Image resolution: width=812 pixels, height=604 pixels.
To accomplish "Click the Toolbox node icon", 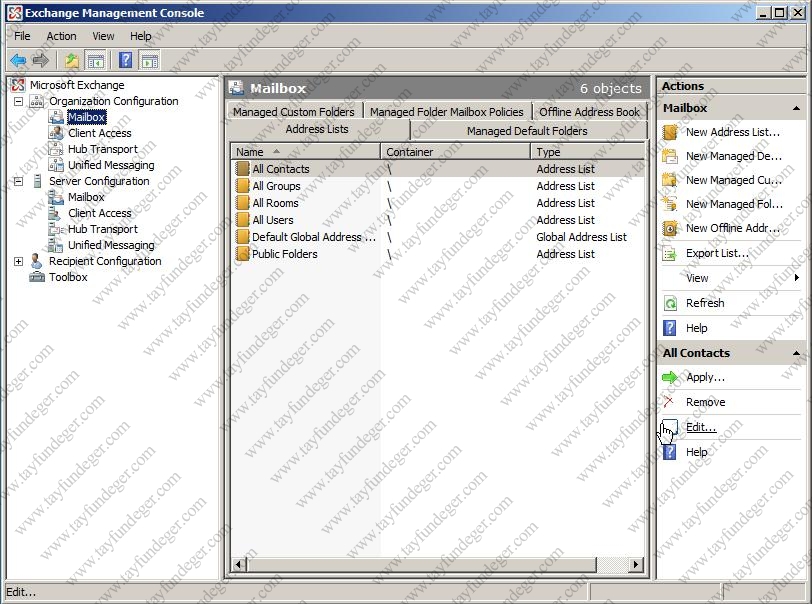I will pyautogui.click(x=37, y=277).
